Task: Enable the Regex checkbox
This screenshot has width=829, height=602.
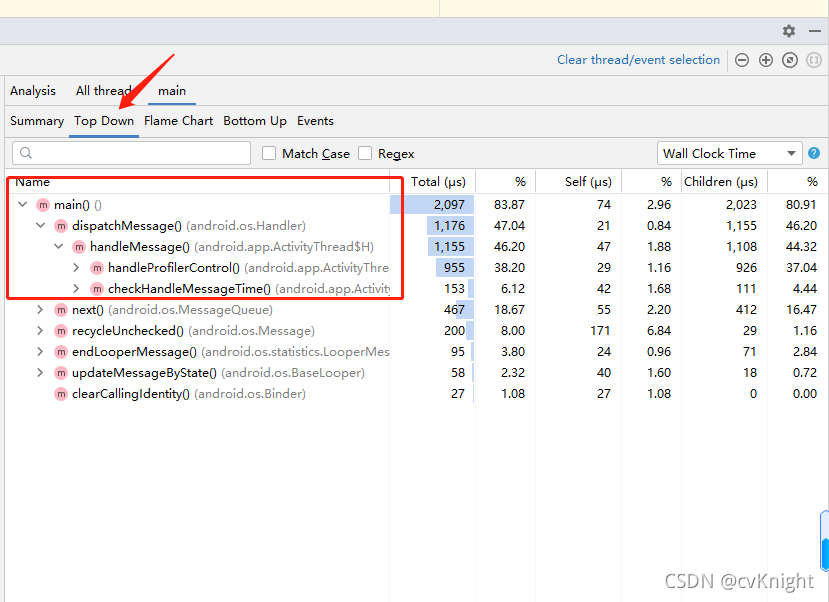Action: [365, 153]
